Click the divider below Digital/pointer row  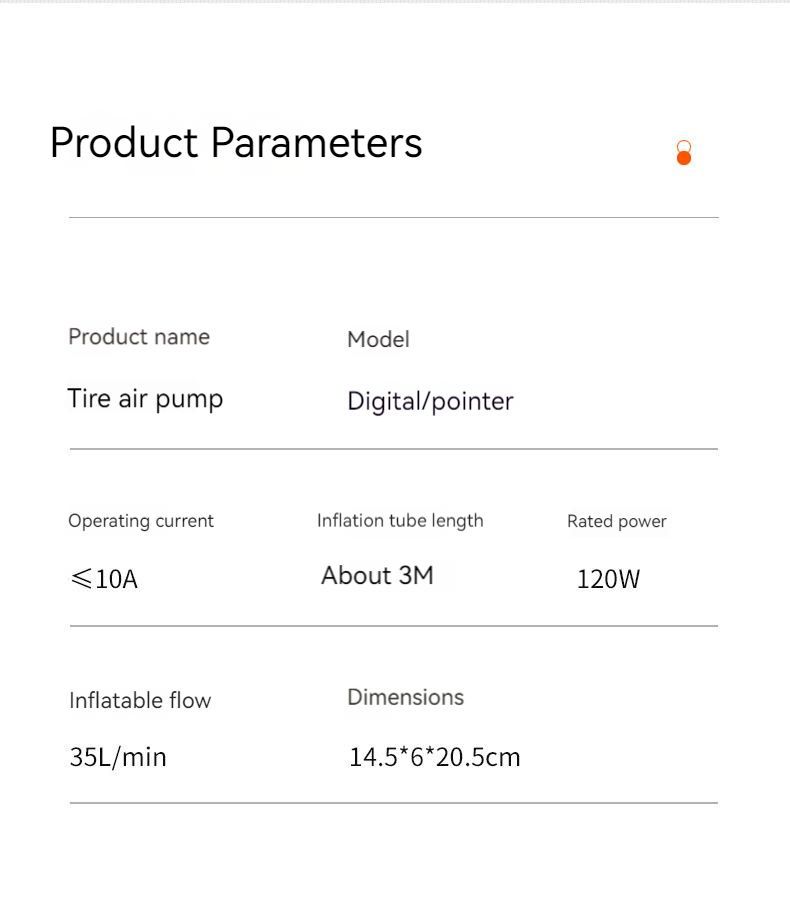tap(394, 449)
